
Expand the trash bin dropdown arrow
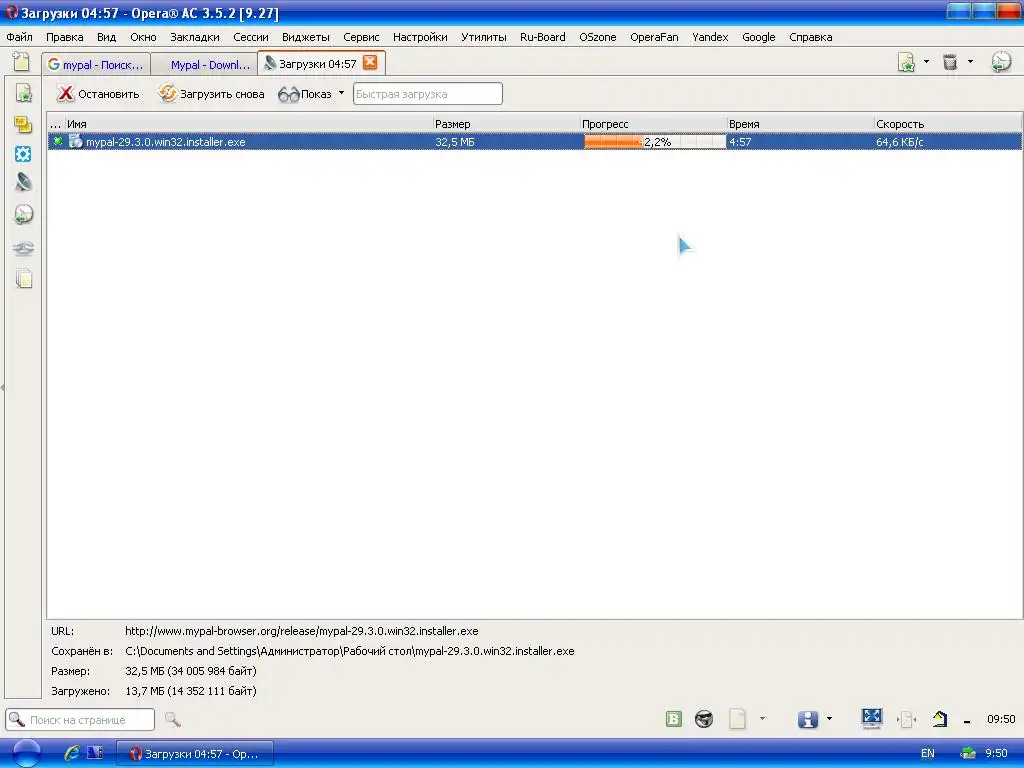pyautogui.click(x=970, y=62)
